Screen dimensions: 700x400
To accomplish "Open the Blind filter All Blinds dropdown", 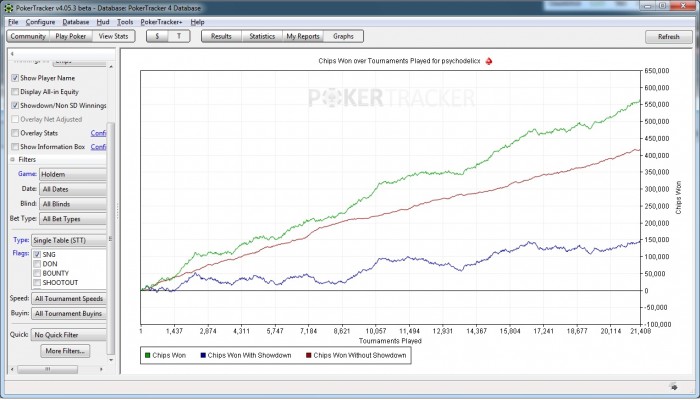I will pyautogui.click(x=73, y=204).
